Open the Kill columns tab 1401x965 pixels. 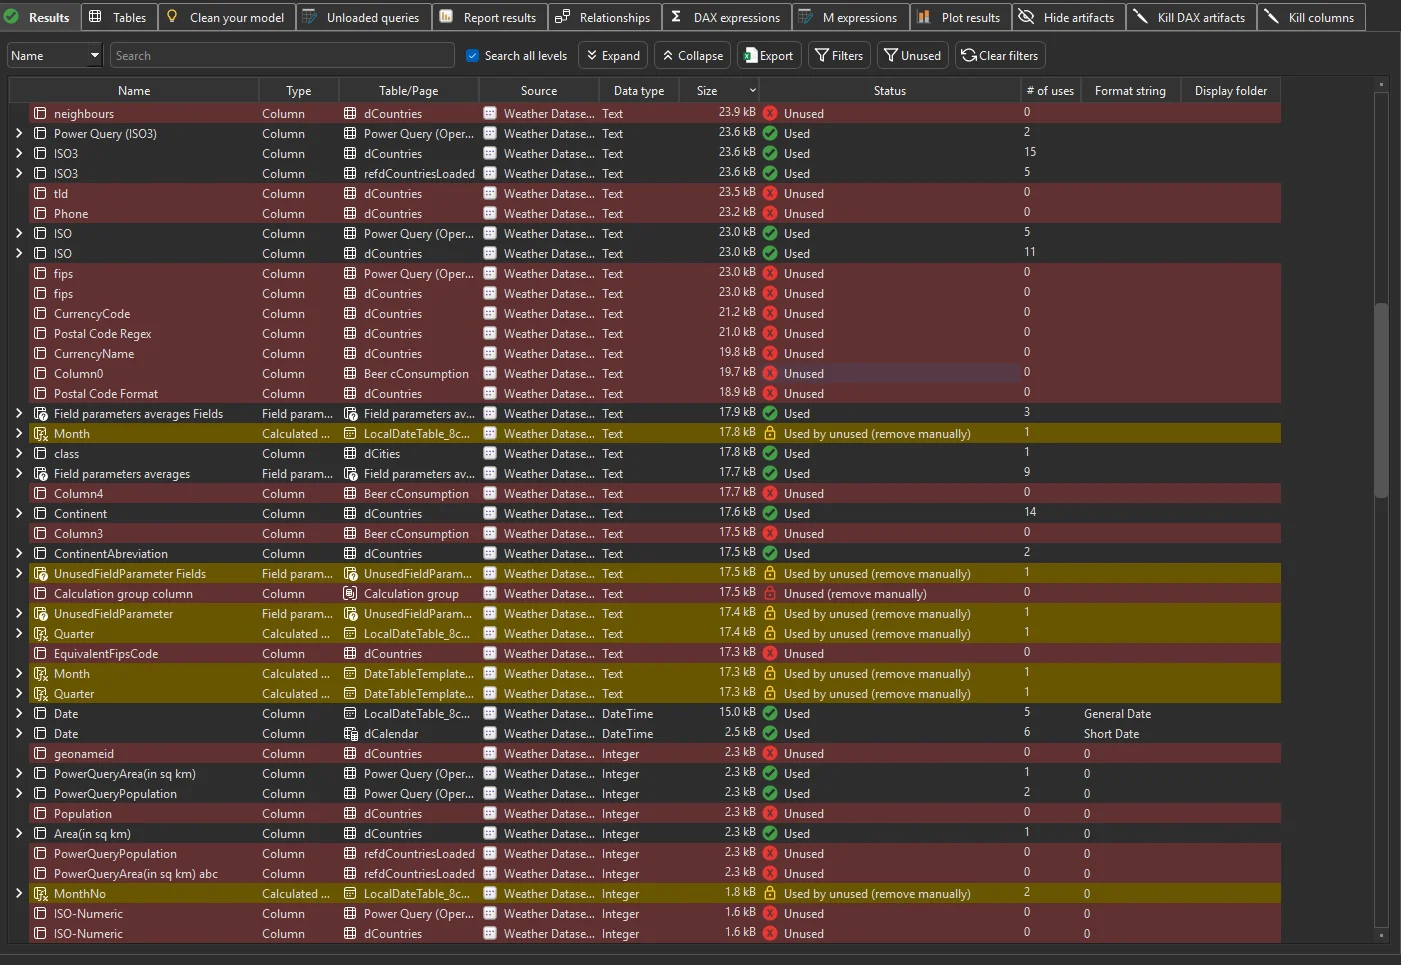(1310, 17)
